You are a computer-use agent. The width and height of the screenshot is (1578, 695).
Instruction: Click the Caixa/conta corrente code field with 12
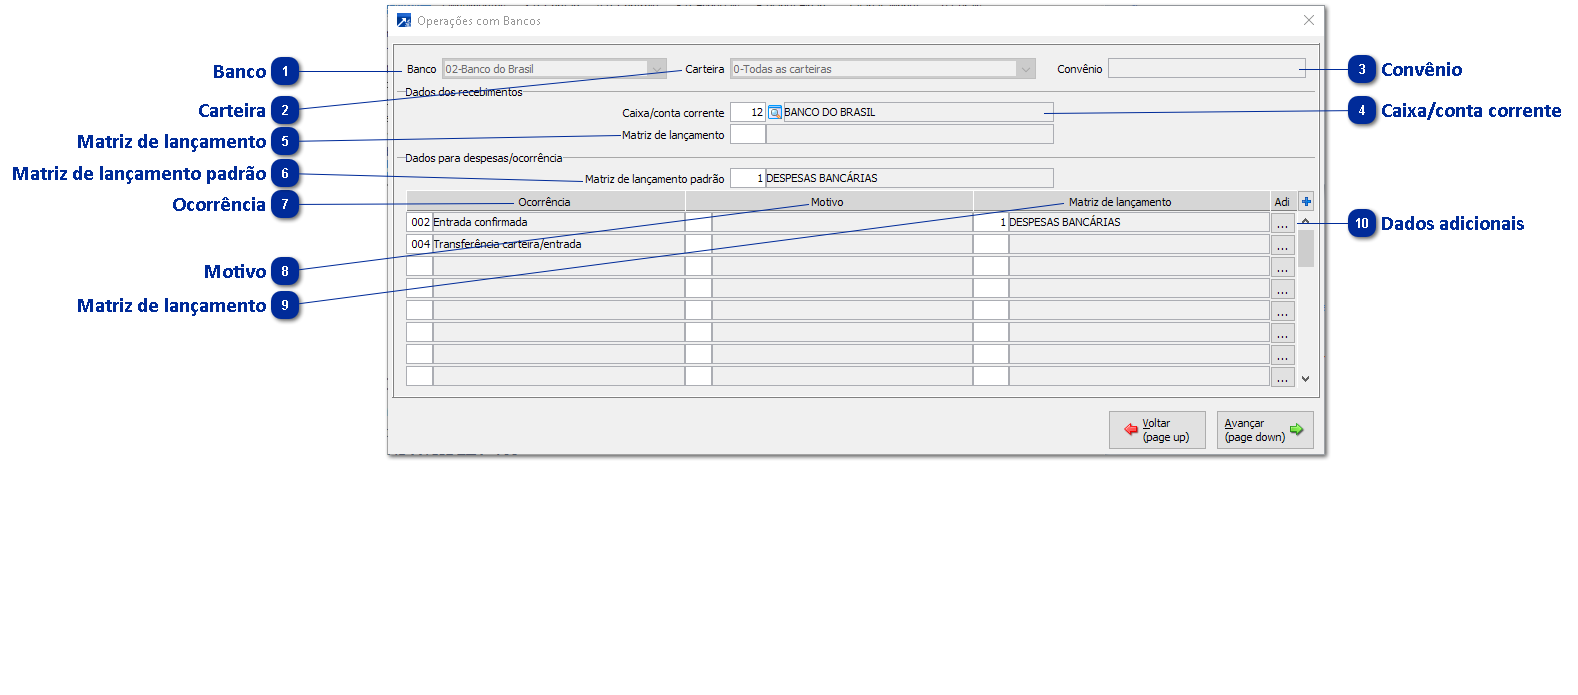(x=748, y=112)
